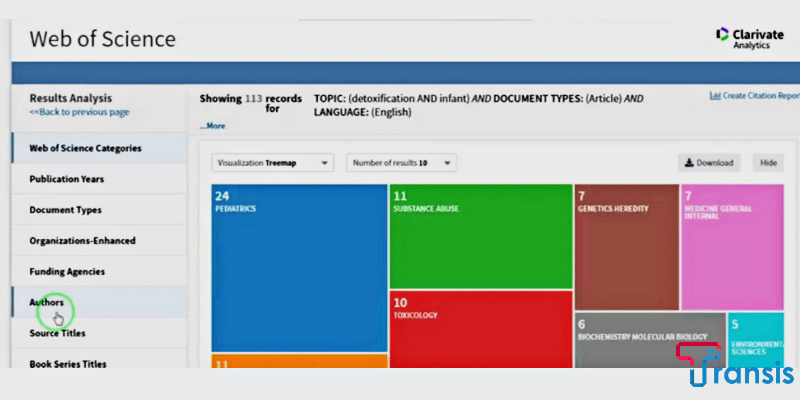
Task: Click the Download button
Action: point(709,163)
